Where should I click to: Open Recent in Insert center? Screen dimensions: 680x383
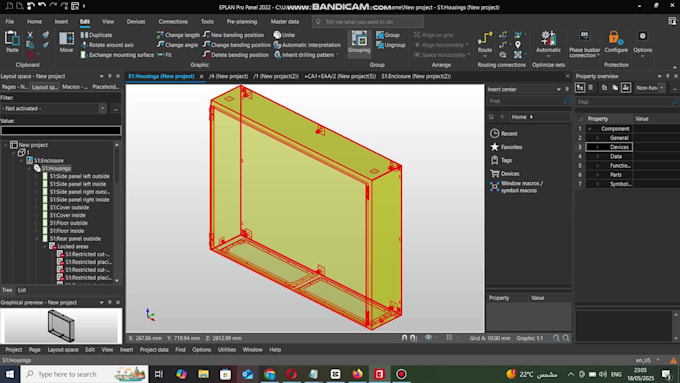click(504, 134)
